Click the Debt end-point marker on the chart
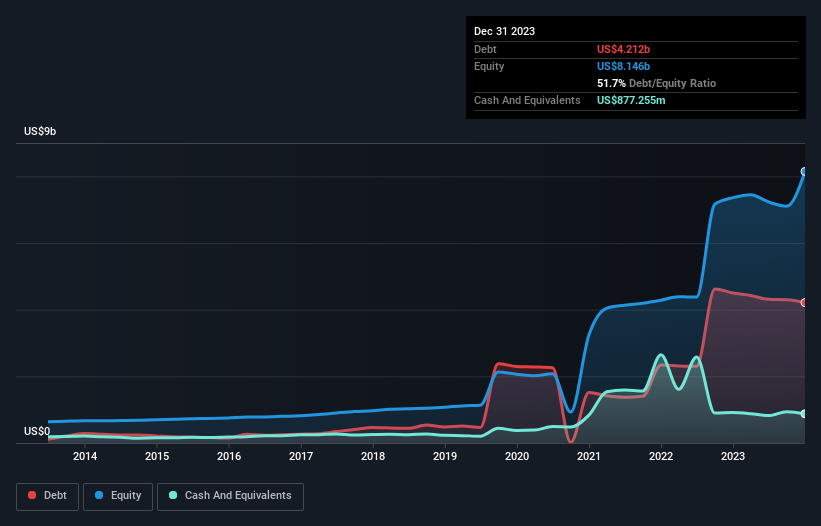 click(x=804, y=303)
